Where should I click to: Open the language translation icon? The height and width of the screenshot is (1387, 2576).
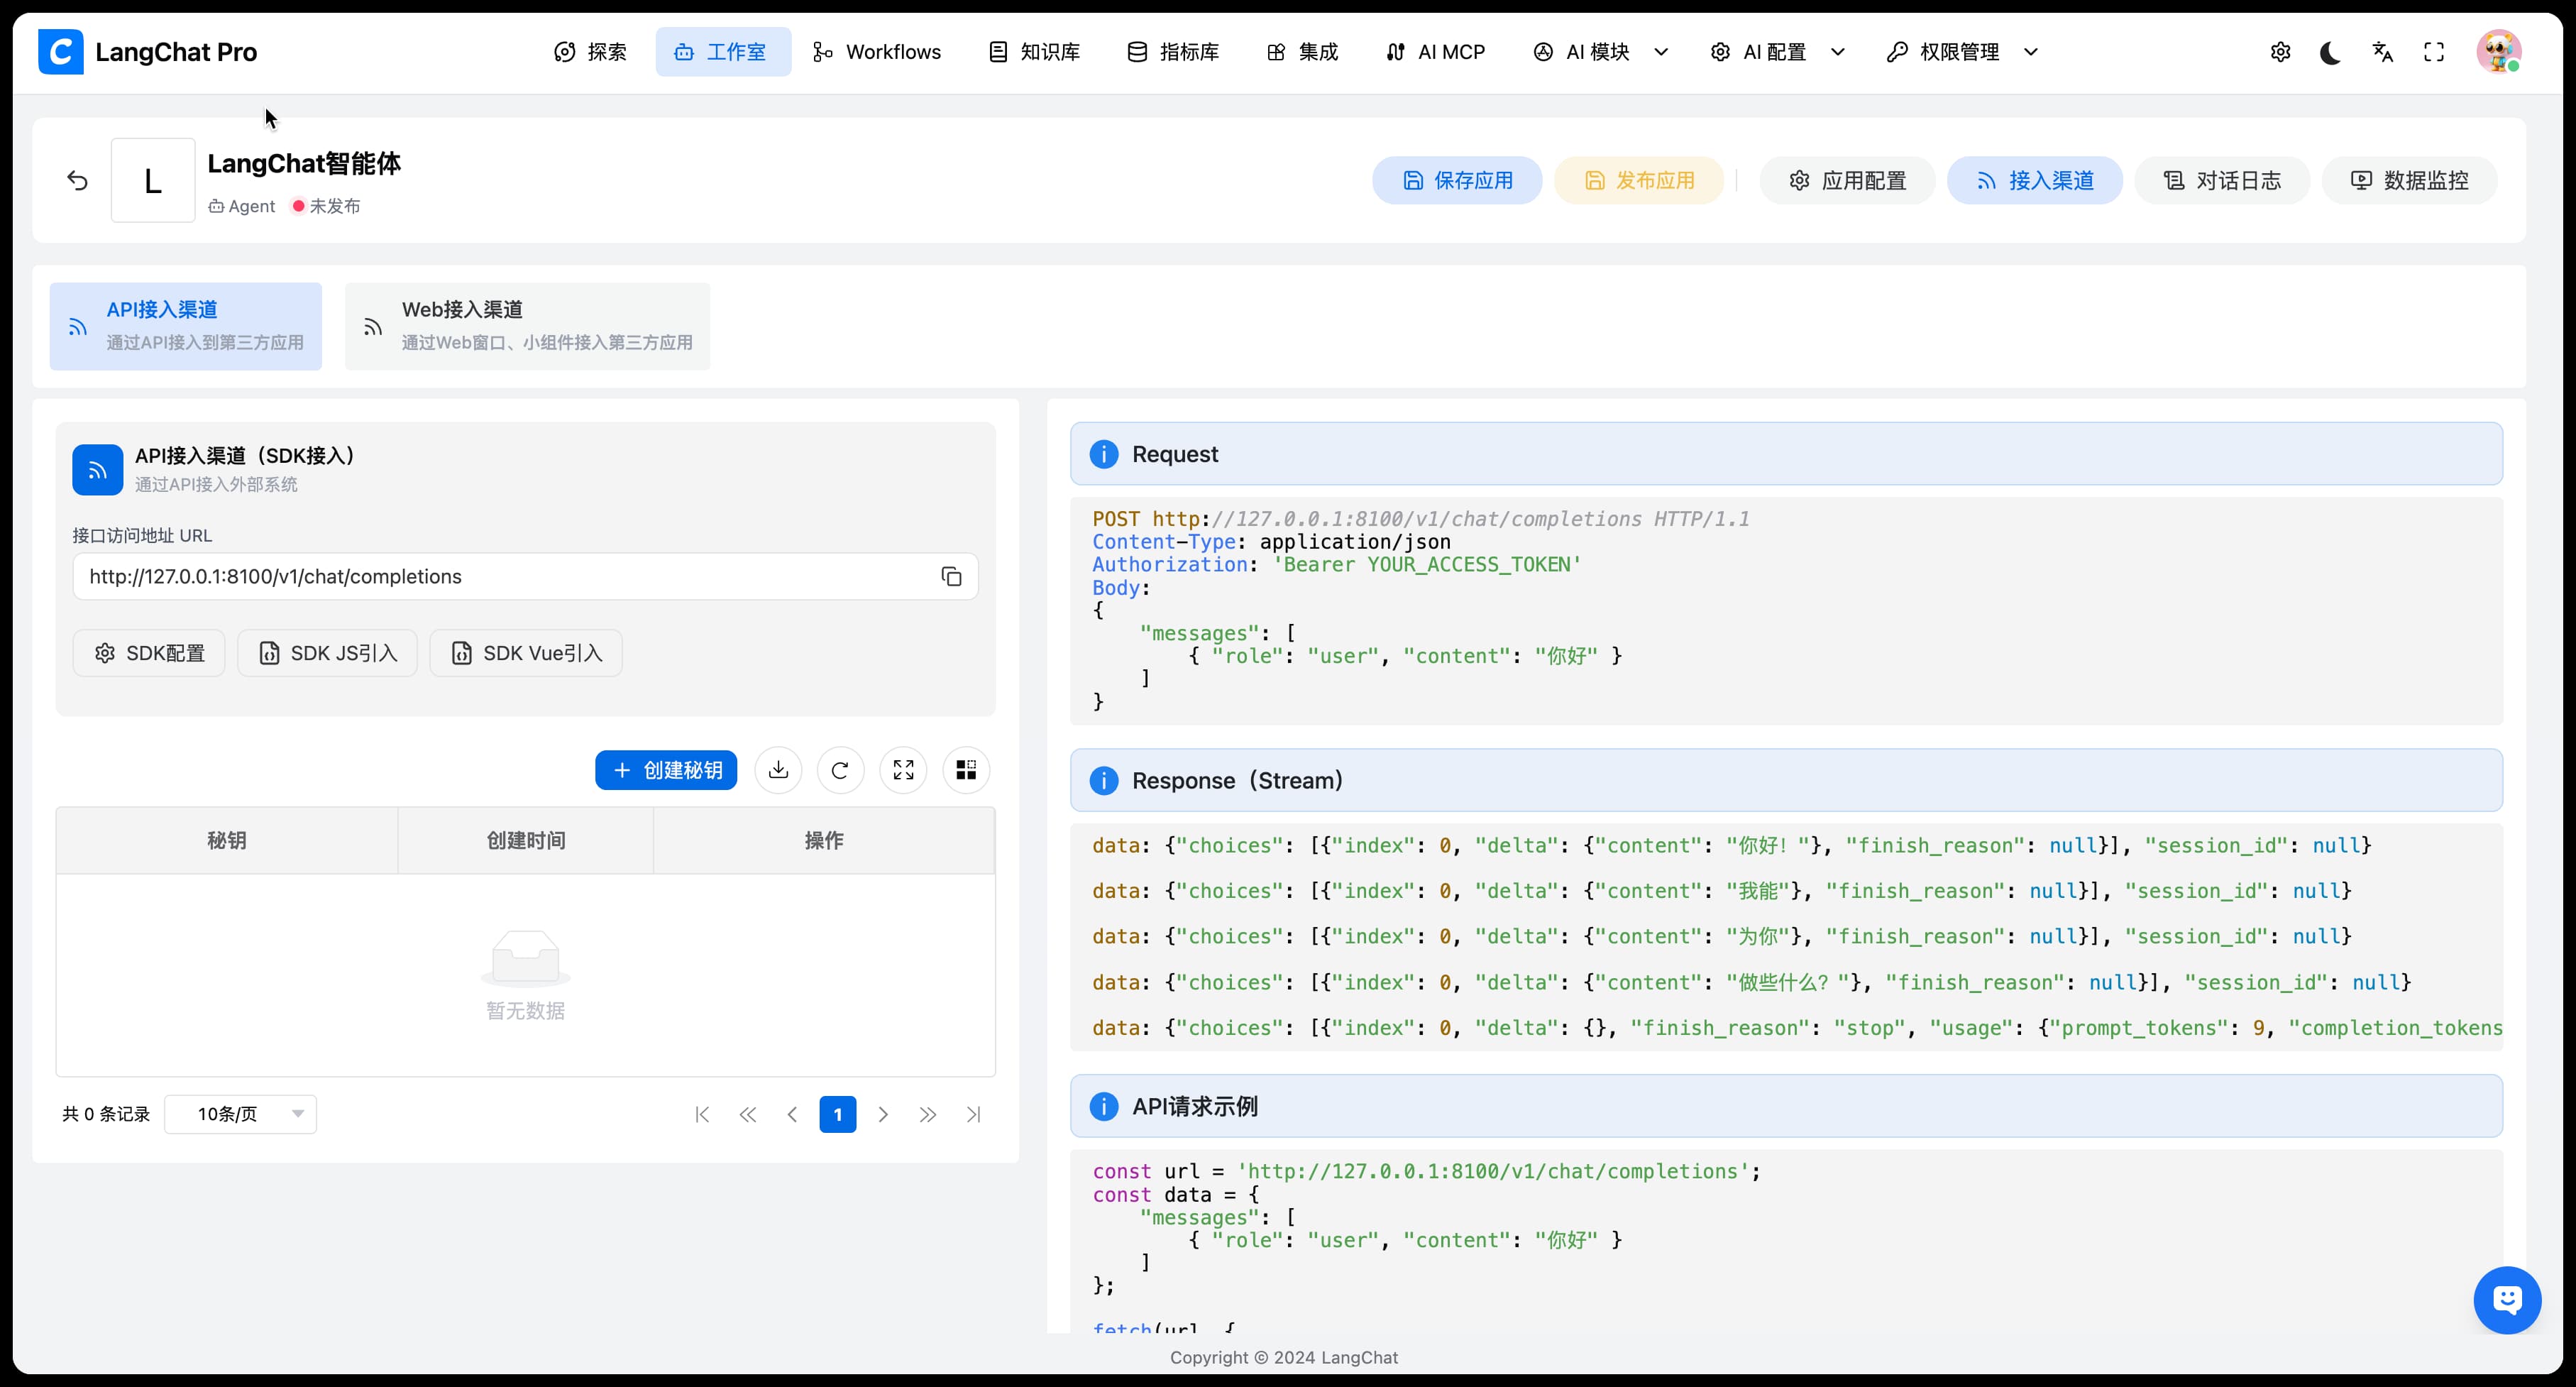click(x=2383, y=52)
